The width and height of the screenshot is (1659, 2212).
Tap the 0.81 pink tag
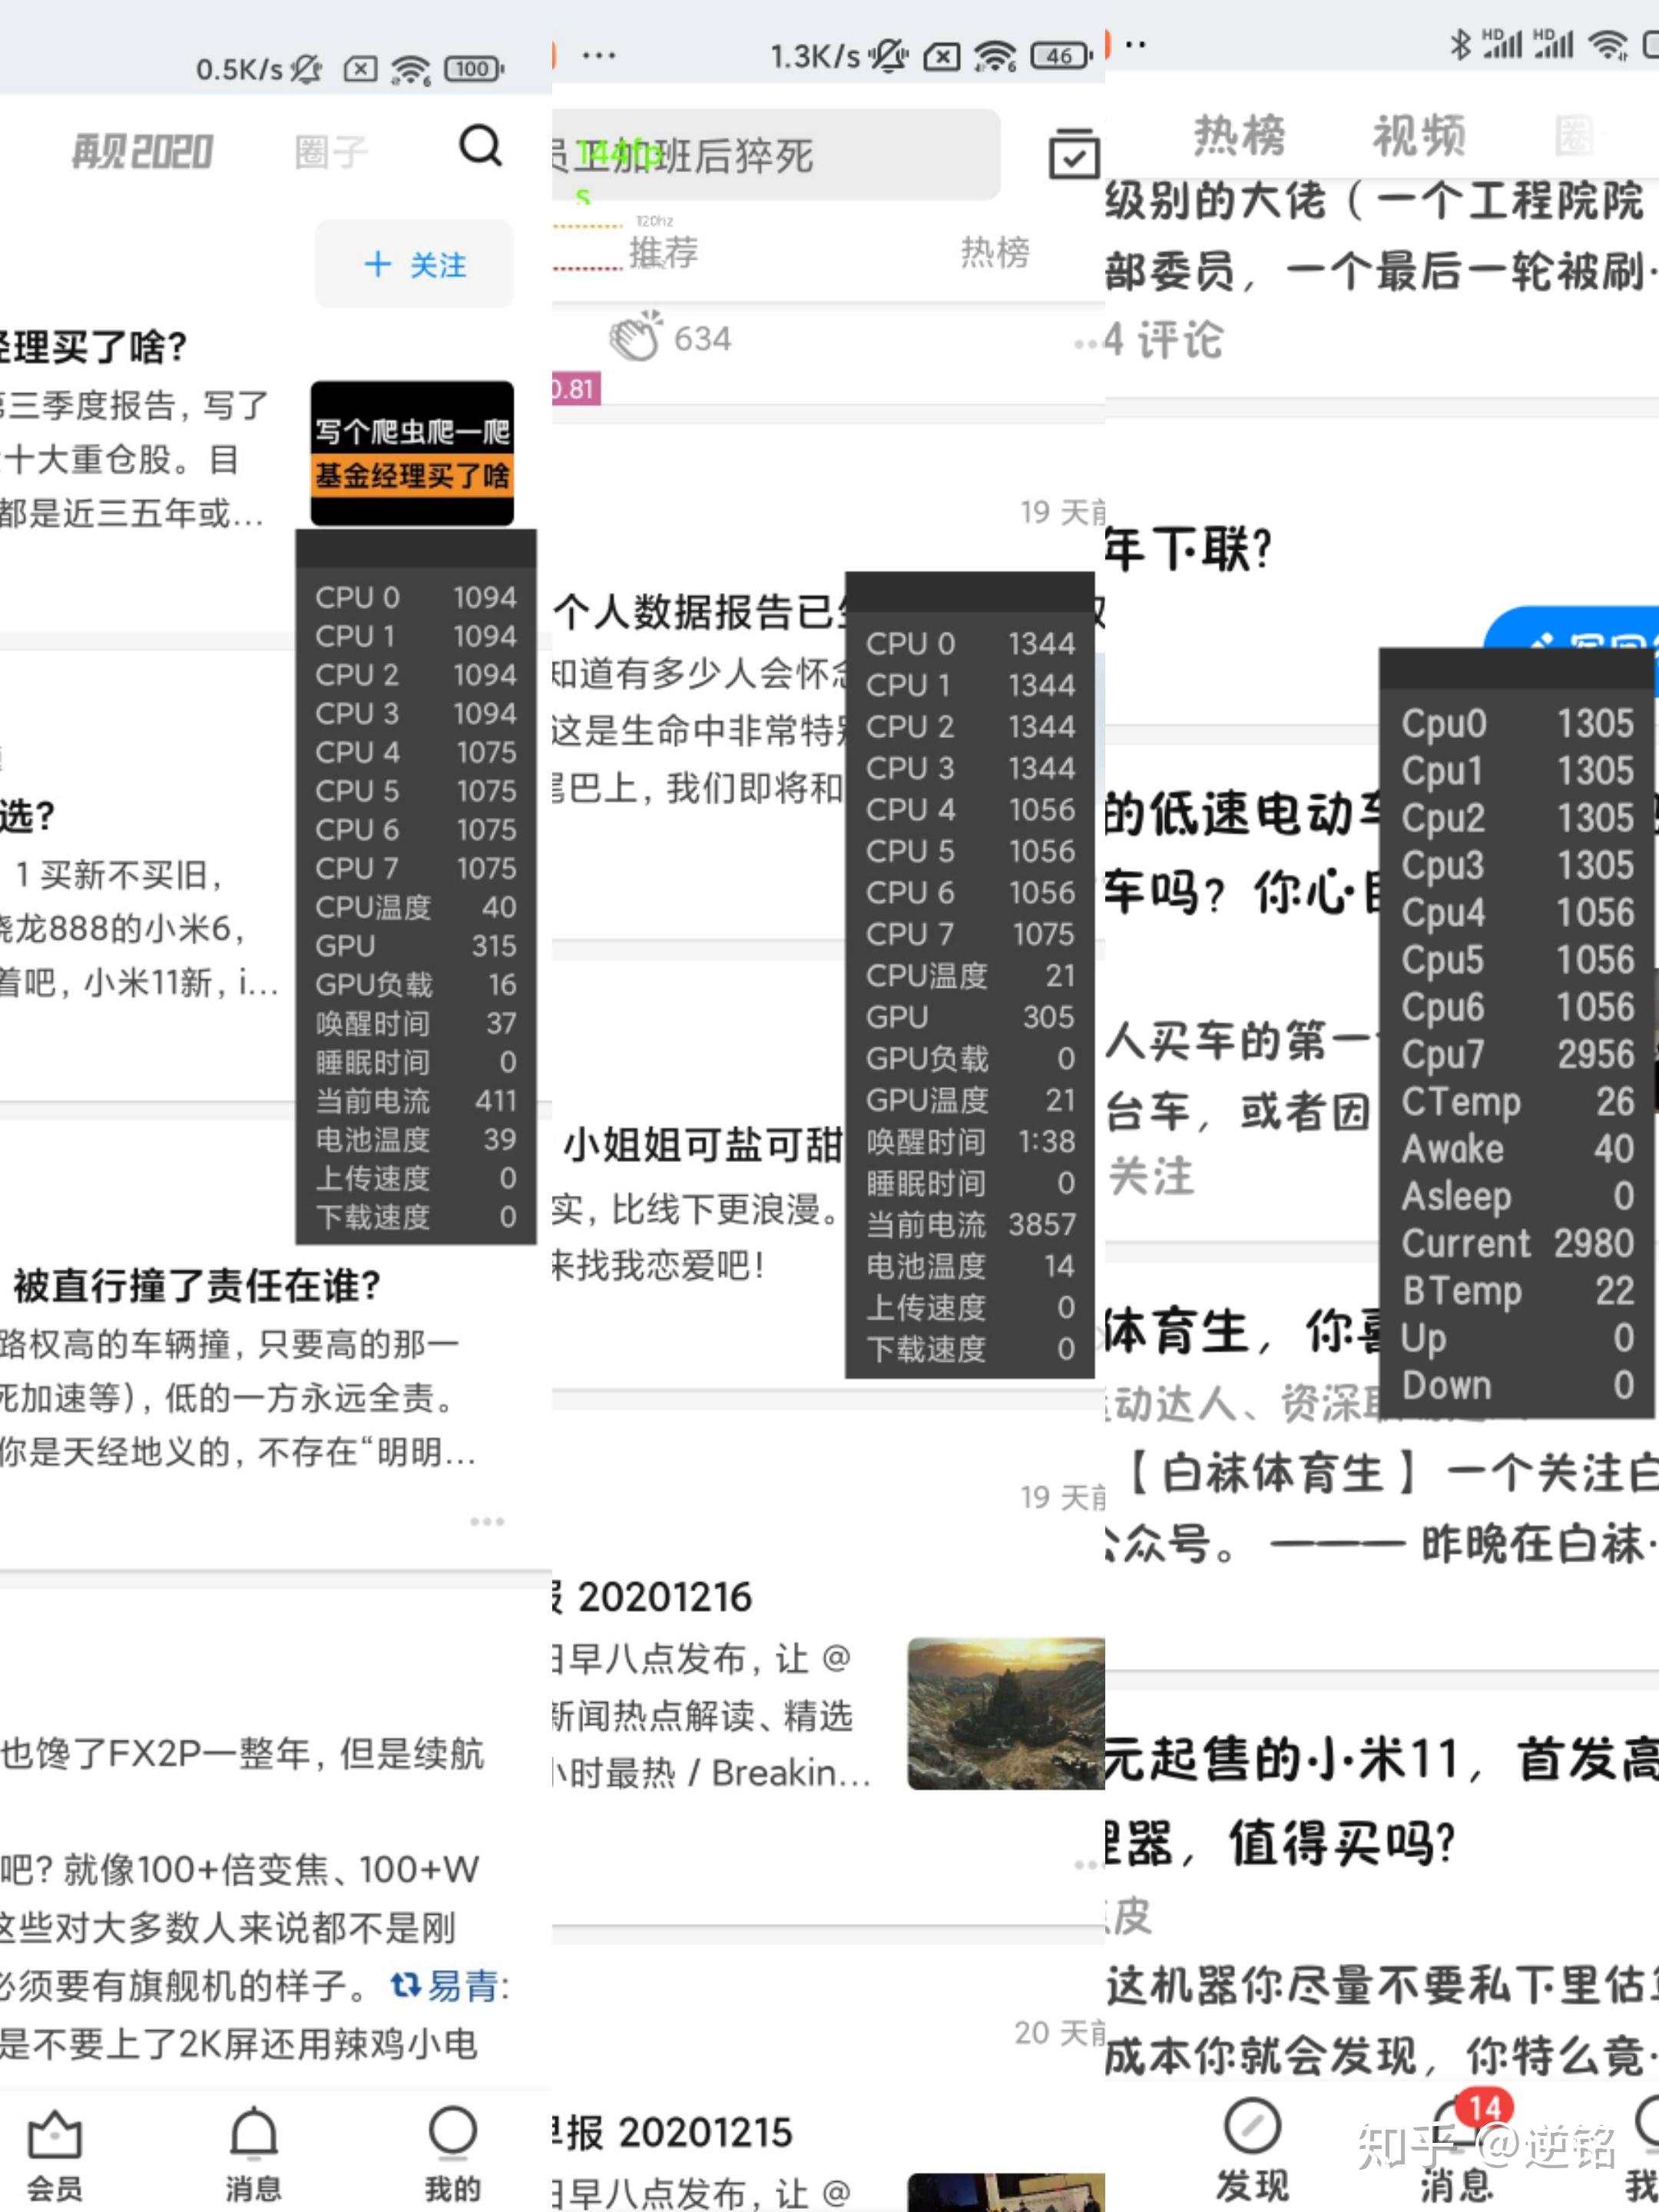click(576, 389)
